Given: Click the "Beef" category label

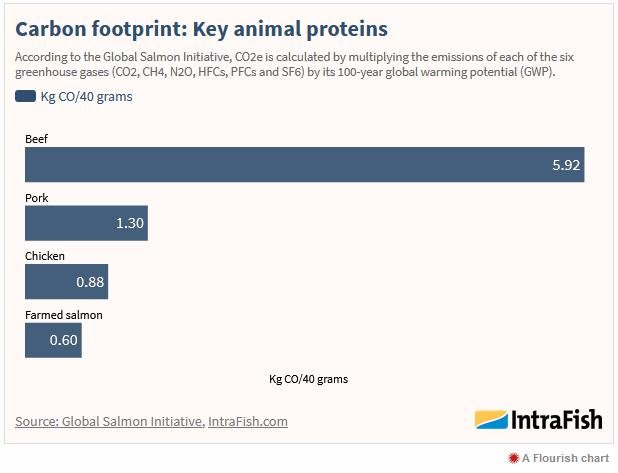Looking at the screenshot, I should 36,139.
